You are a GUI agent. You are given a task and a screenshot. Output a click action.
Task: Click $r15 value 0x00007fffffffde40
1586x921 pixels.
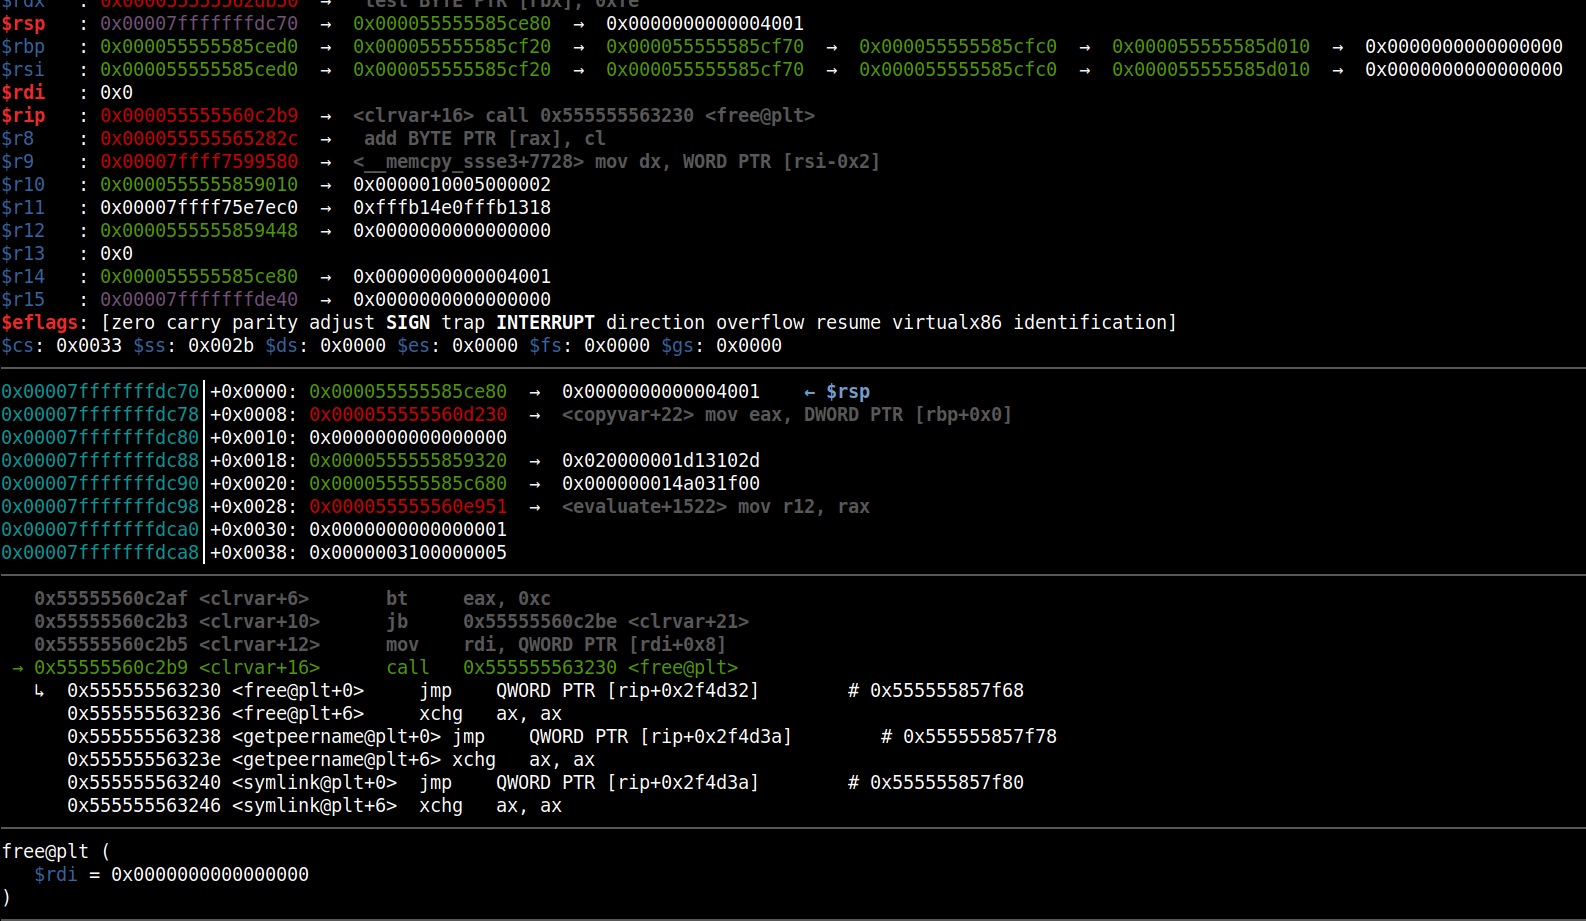tap(199, 299)
